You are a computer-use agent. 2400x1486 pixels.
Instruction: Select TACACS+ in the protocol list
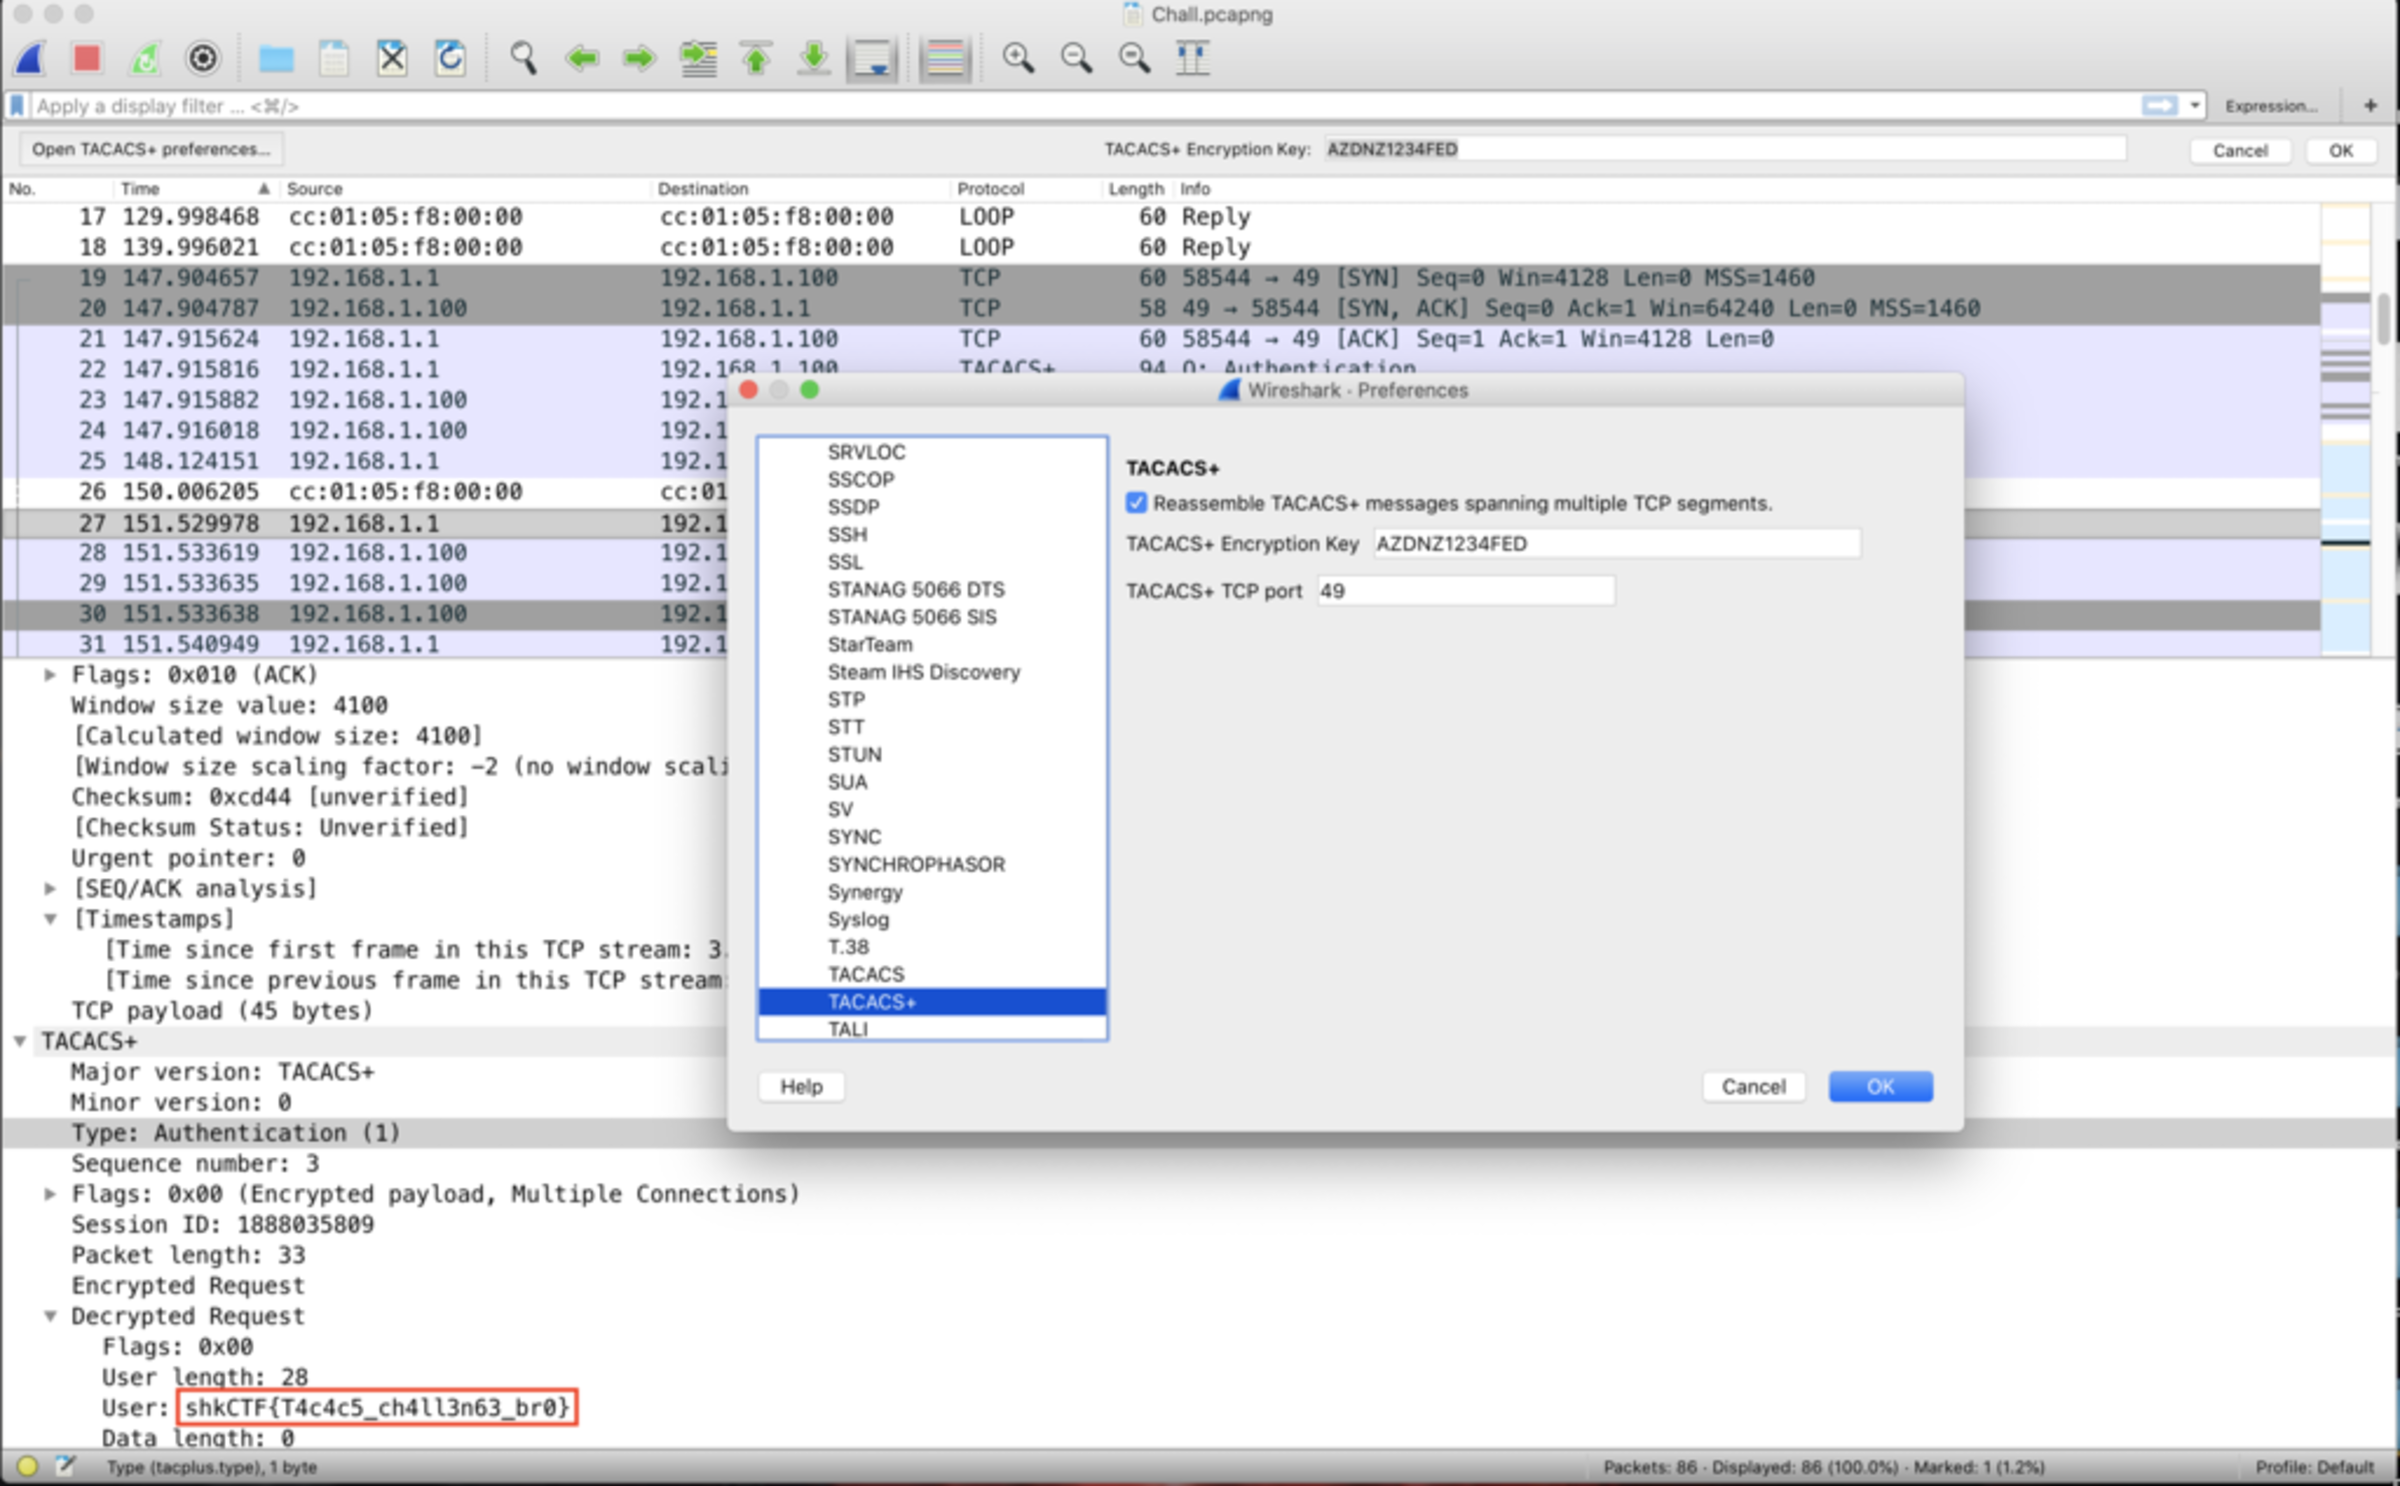932,1001
